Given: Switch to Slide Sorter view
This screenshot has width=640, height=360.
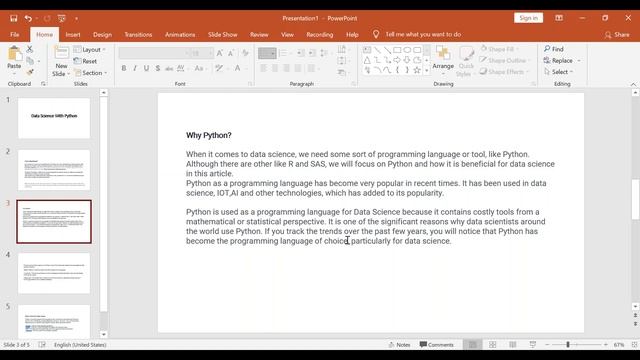Looking at the screenshot, I should pyautogui.click(x=493, y=345).
